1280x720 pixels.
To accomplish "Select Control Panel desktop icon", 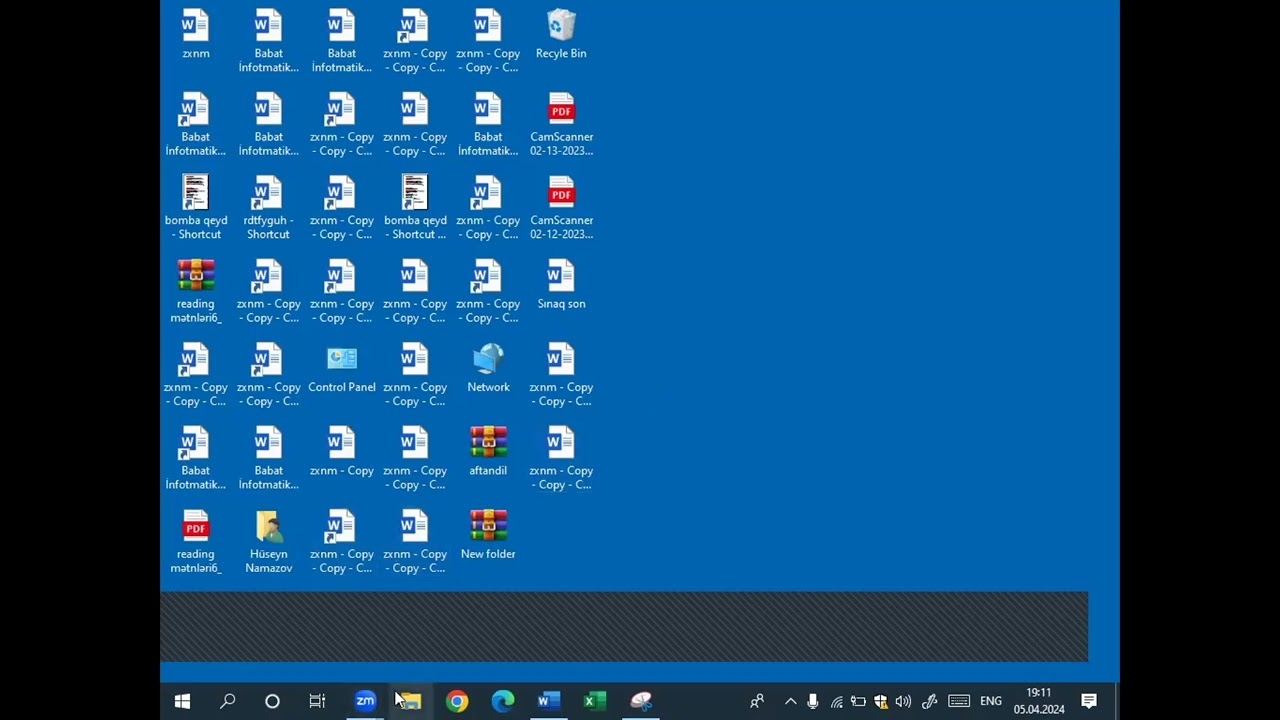I will 342,369.
